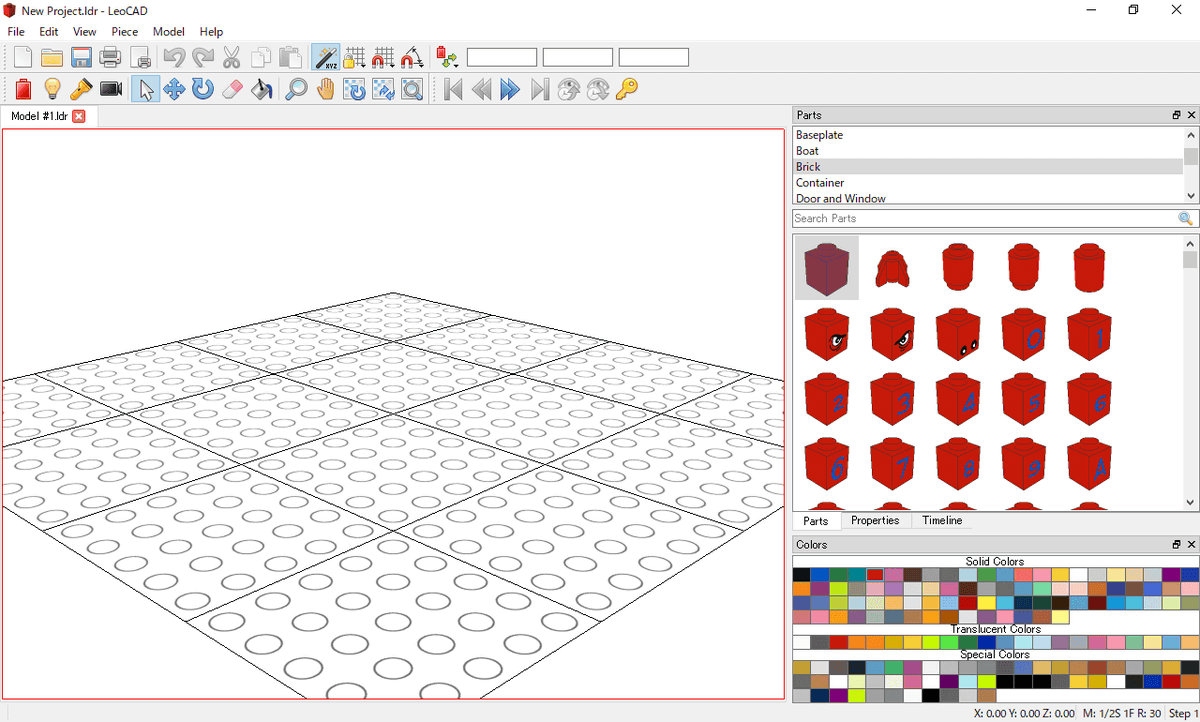Viewport: 1200px width, 722px height.
Task: Activate the Rotate tool
Action: pos(203,89)
